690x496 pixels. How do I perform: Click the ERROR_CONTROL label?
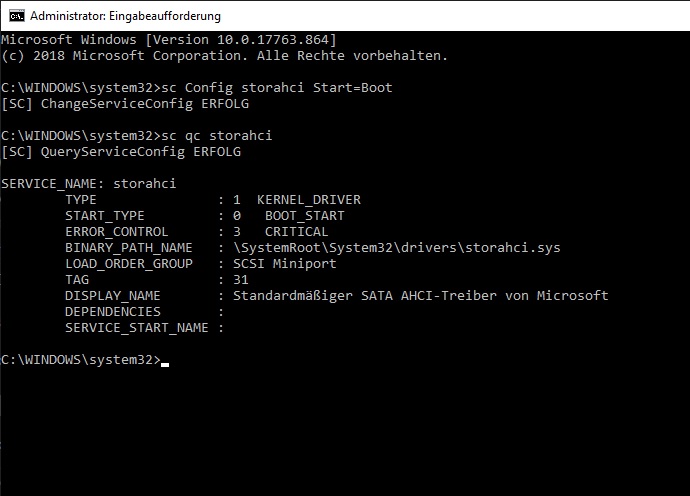point(117,232)
